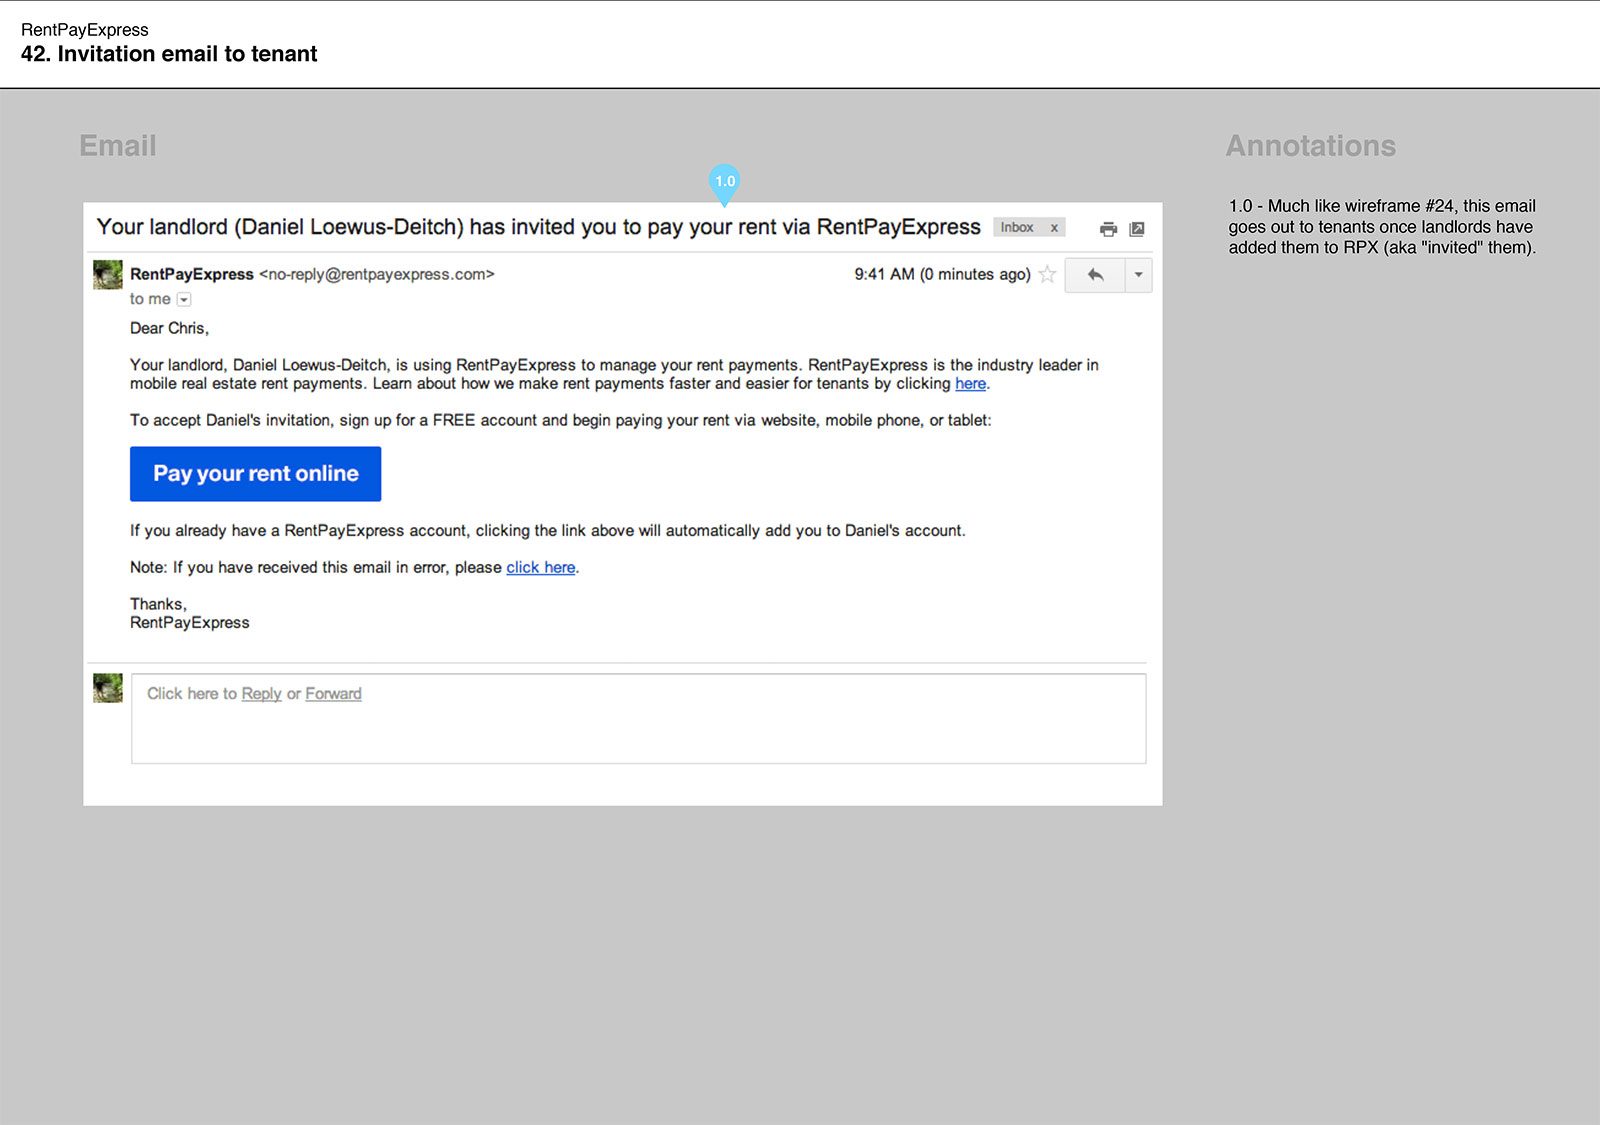Follow the "here" link about rent payments
Screen dimensions: 1600x1125
click(970, 384)
